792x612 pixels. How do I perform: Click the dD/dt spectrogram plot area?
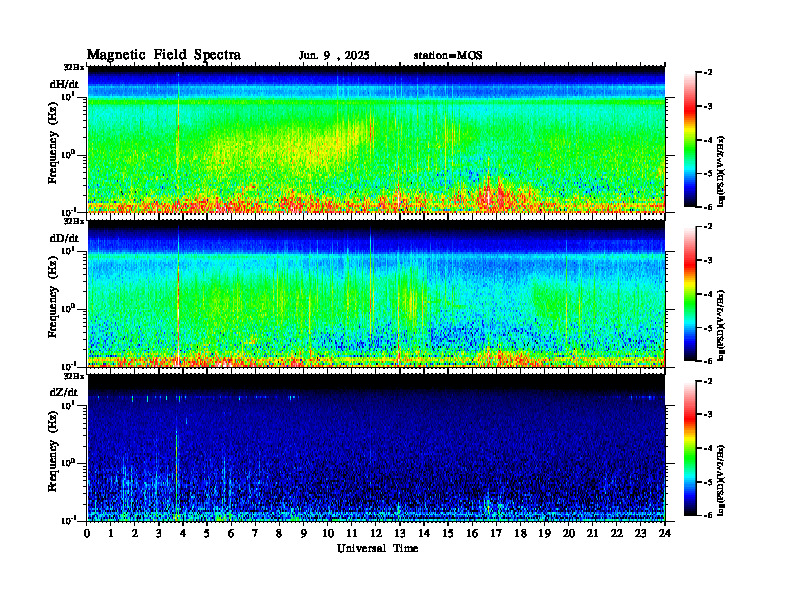tap(376, 294)
